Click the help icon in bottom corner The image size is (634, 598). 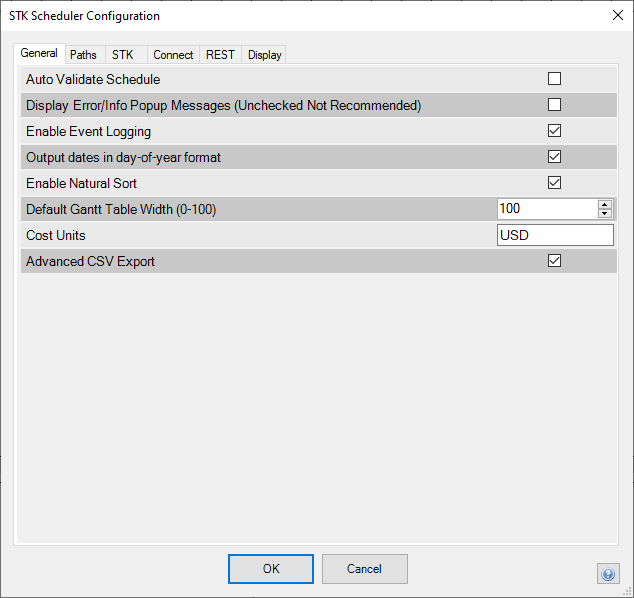607,573
